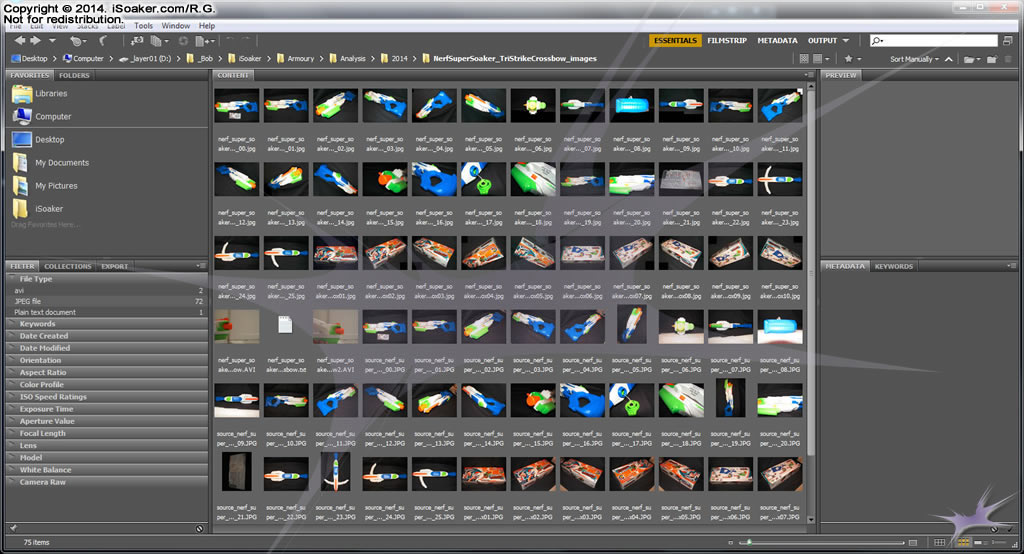Expand the White Balance filter section
Viewport: 1024px width, 554px height.
tap(107, 470)
